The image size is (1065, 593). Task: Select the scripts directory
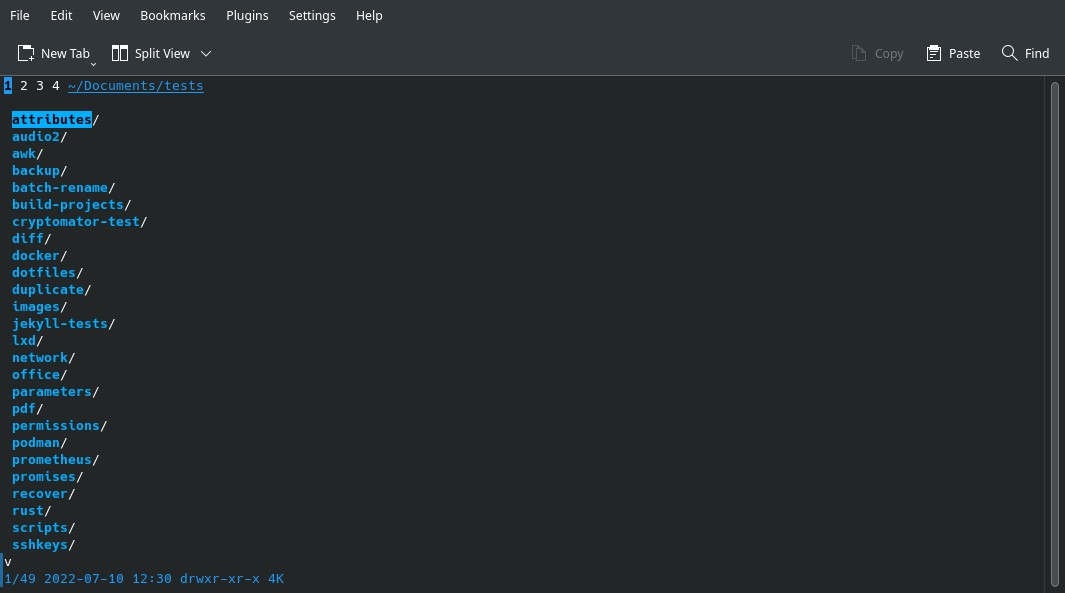click(x=39, y=527)
